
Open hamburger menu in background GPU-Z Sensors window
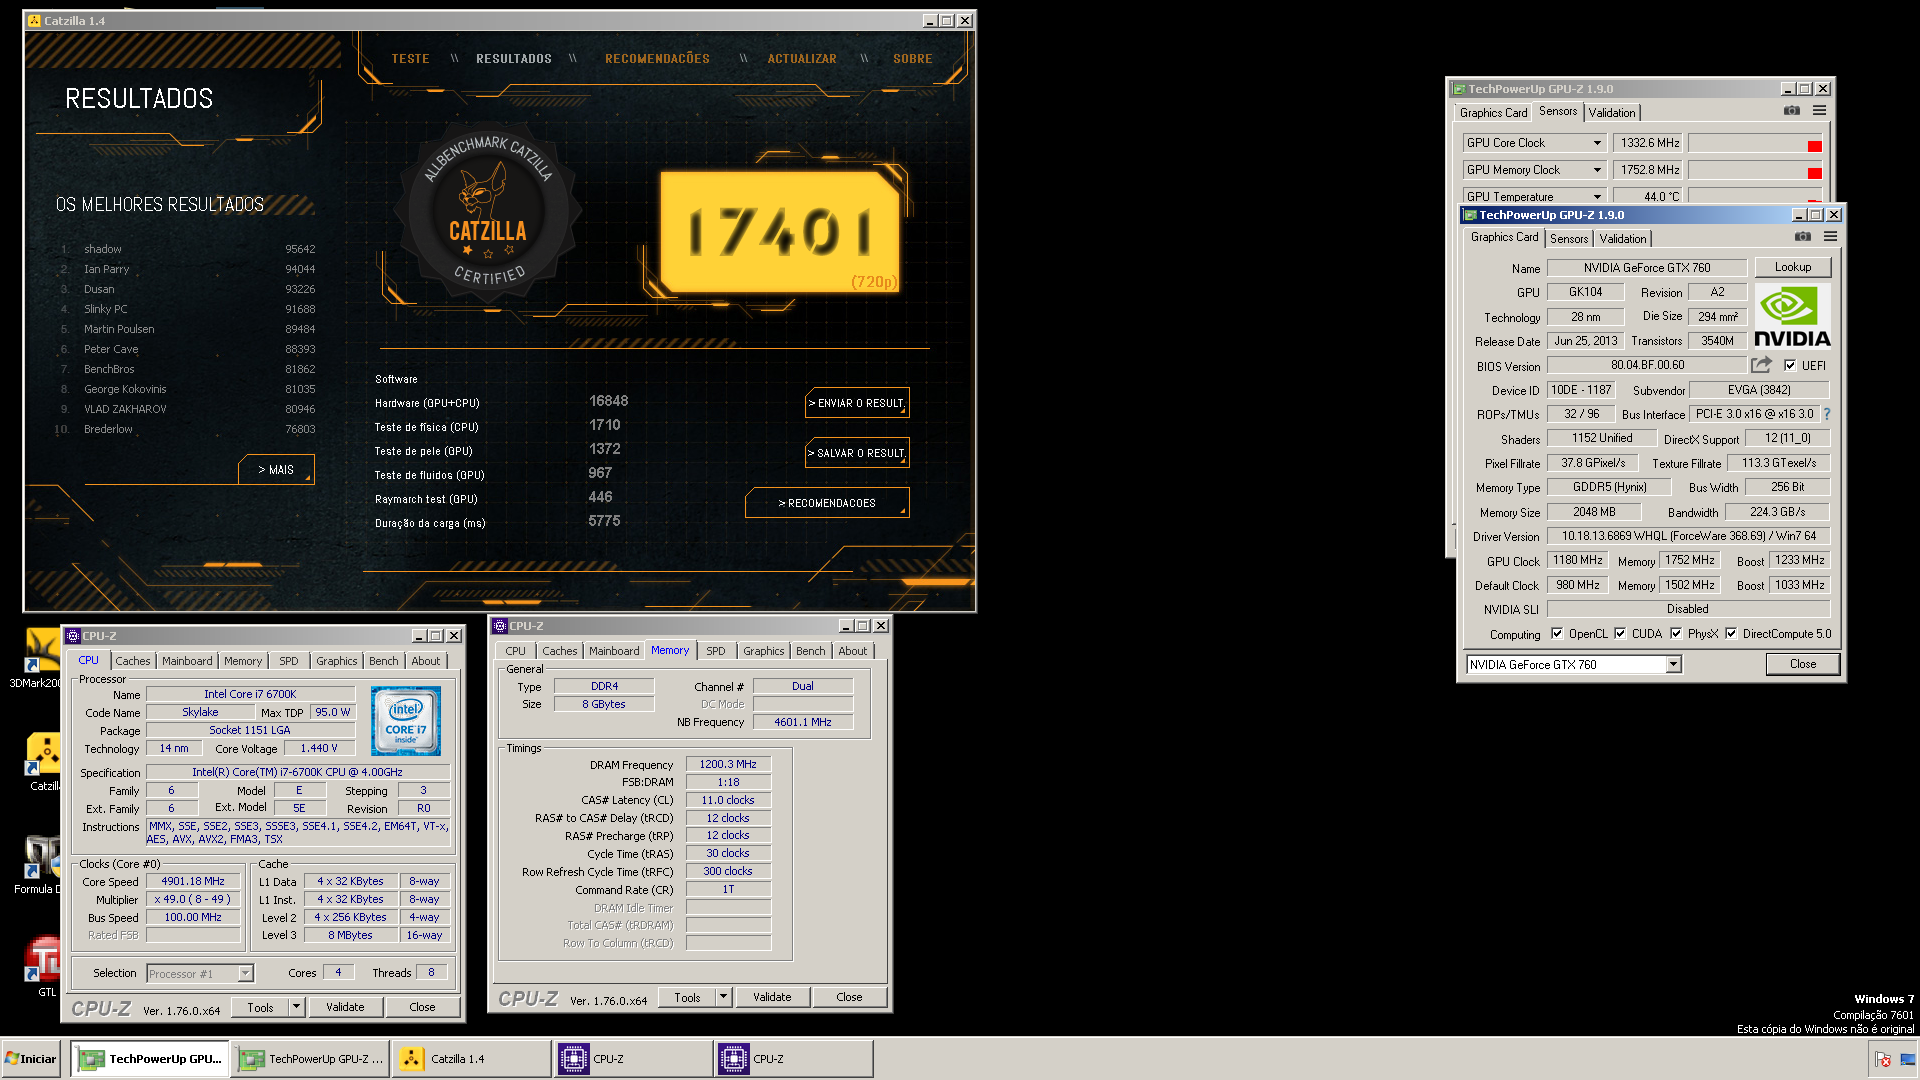[x=1820, y=111]
